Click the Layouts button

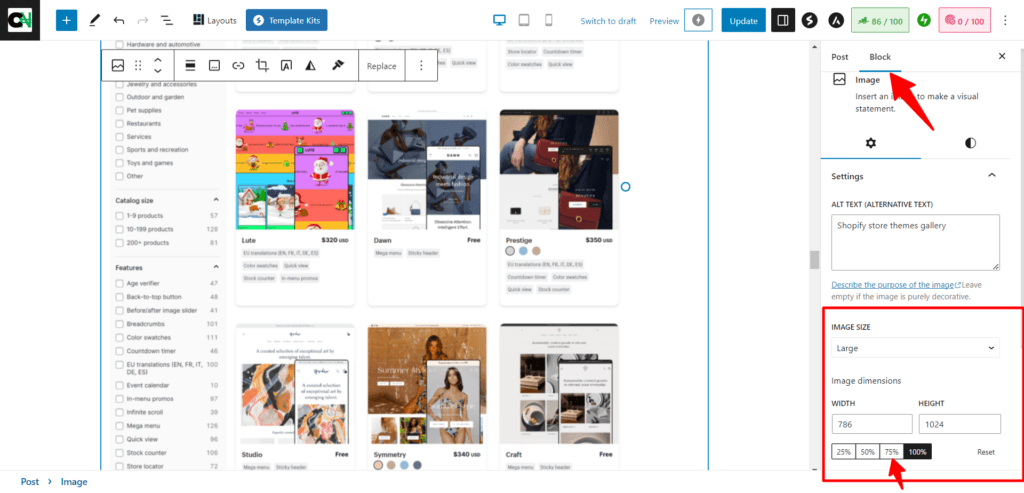click(215, 20)
